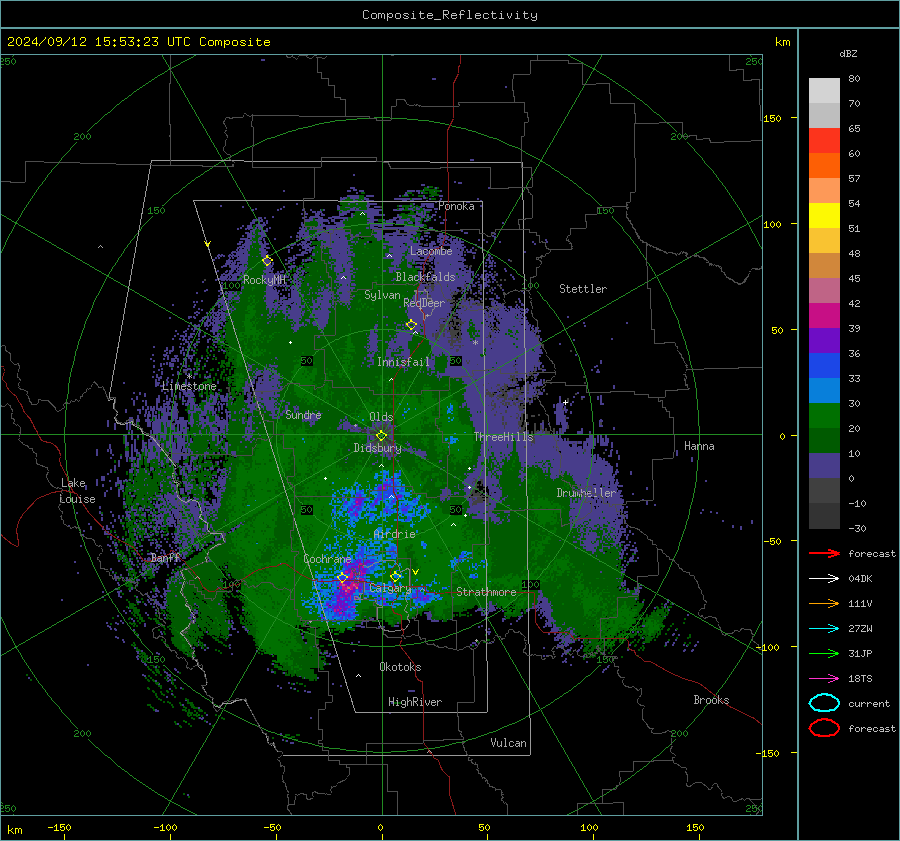Click the ThreeHills label
Image resolution: width=900 pixels, height=841 pixels.
tap(503, 437)
